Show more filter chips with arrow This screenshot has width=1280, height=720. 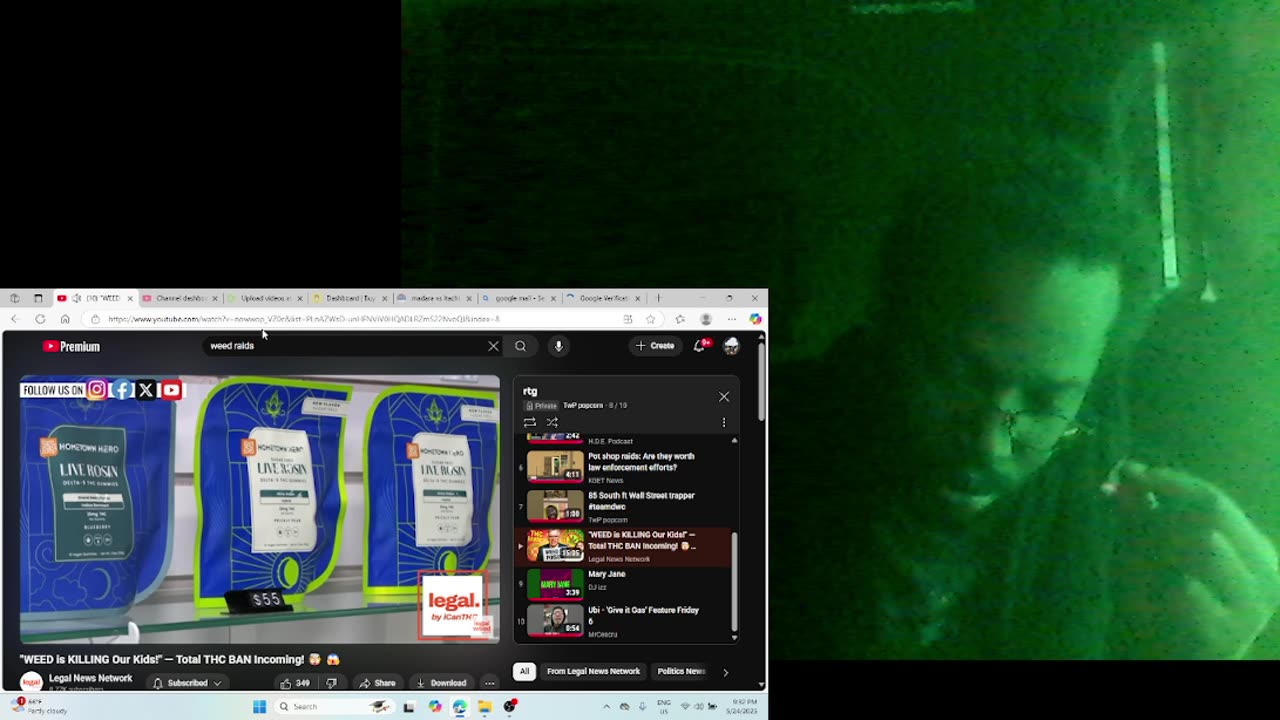pyautogui.click(x=725, y=672)
